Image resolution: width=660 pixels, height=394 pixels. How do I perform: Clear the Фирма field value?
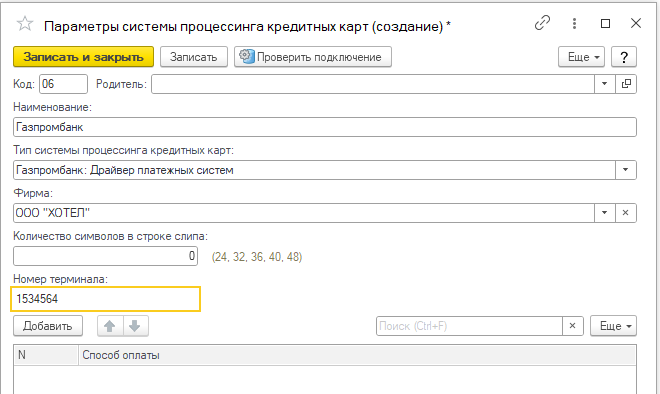(x=626, y=213)
